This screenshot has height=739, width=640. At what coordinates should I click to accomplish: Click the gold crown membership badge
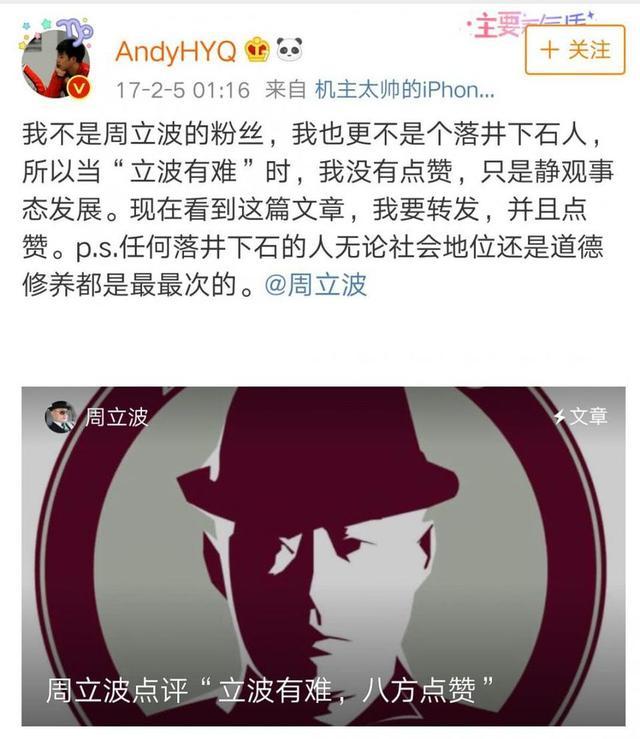click(257, 49)
